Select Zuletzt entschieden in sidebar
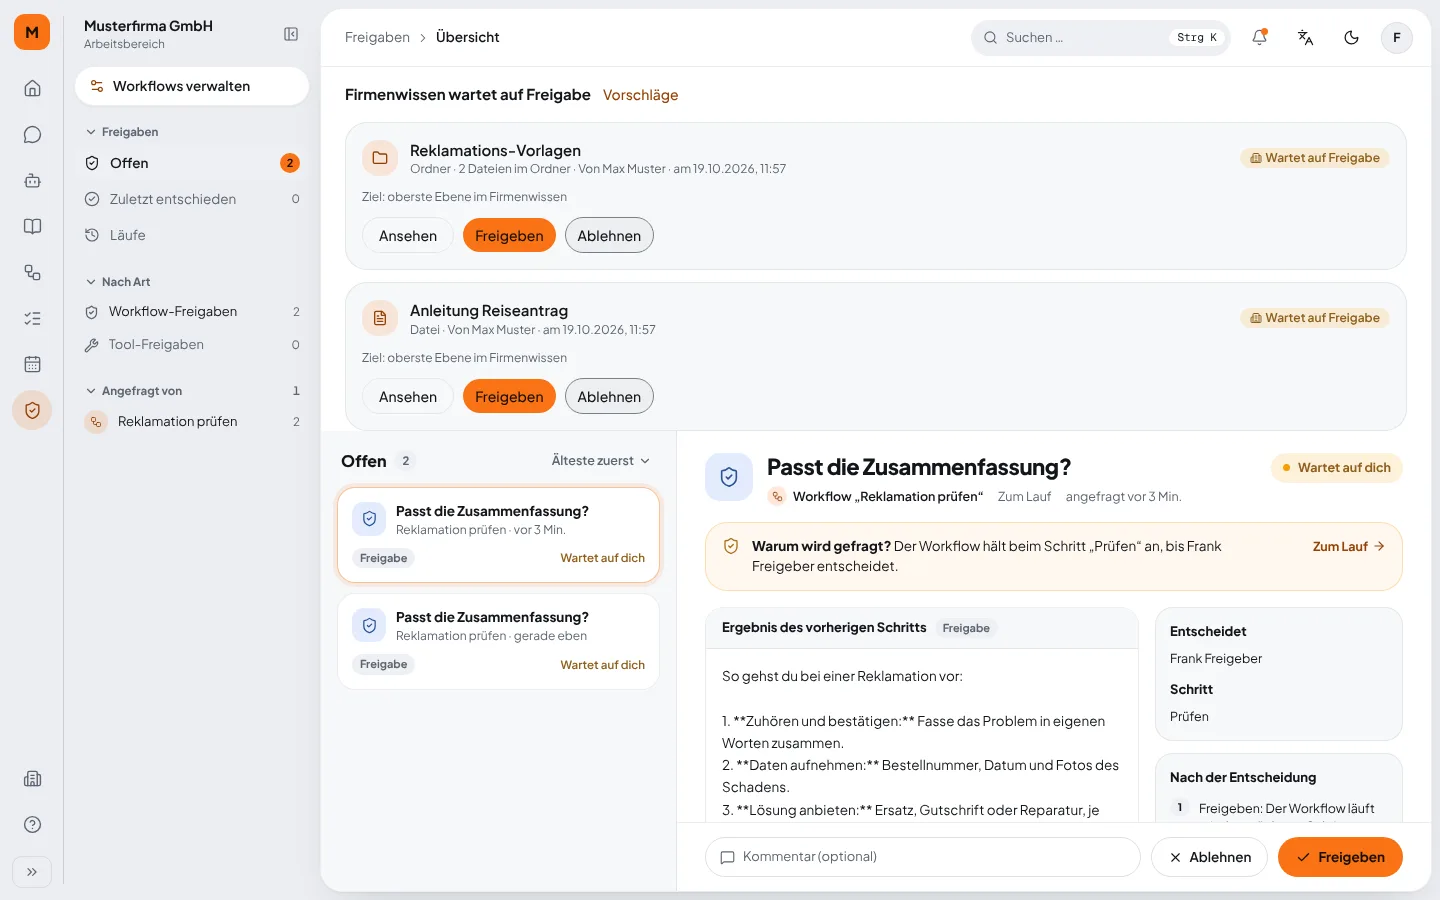1440x900 pixels. (x=192, y=199)
